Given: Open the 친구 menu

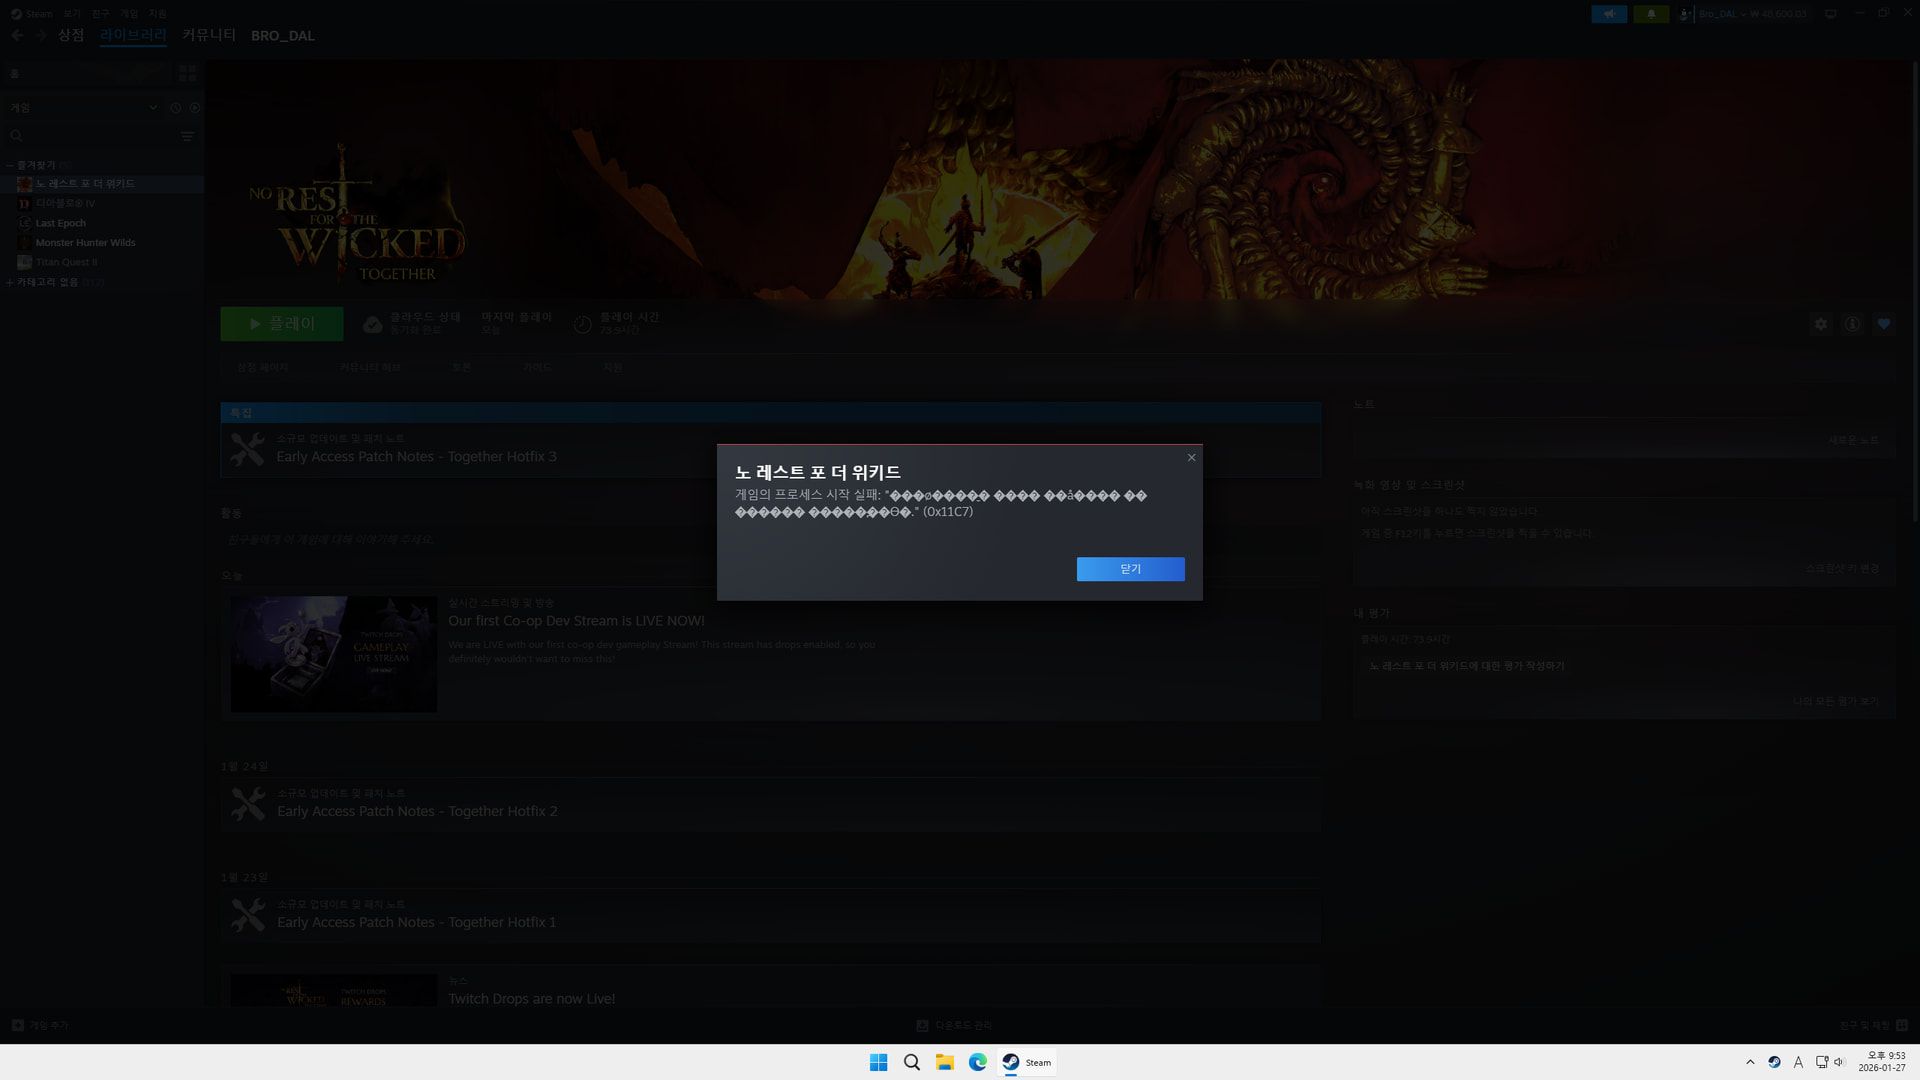Looking at the screenshot, I should pyautogui.click(x=100, y=14).
